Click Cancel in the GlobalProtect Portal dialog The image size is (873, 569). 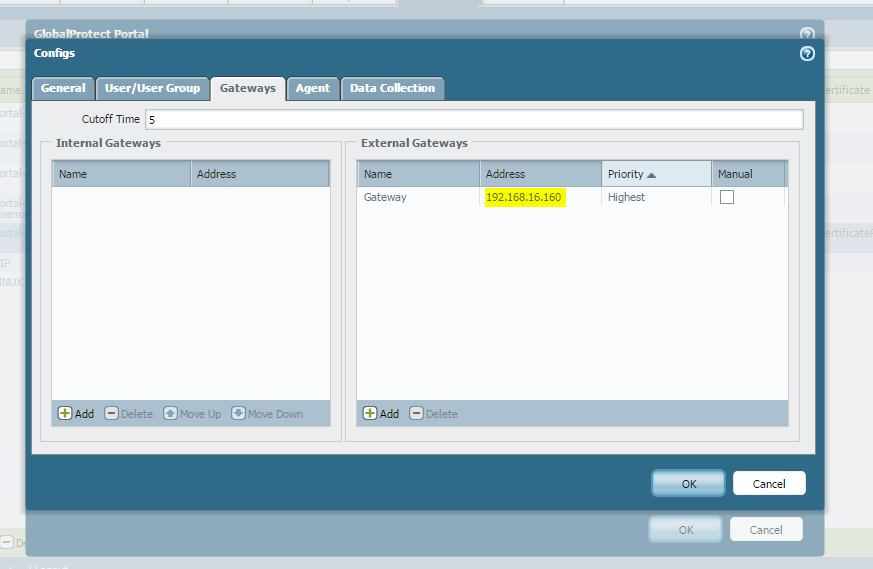tap(766, 529)
